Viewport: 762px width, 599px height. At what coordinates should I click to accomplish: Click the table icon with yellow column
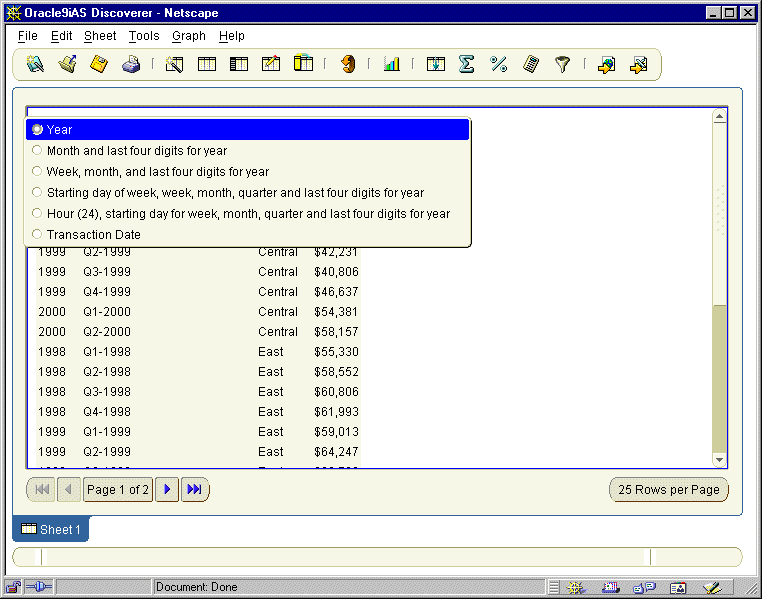pyautogui.click(x=303, y=63)
